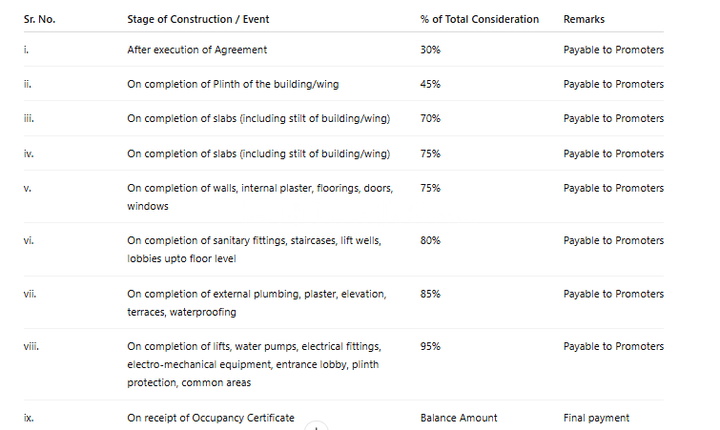720x430 pixels.
Task: Select the lifts, water pumps stage text
Action: tap(254, 364)
